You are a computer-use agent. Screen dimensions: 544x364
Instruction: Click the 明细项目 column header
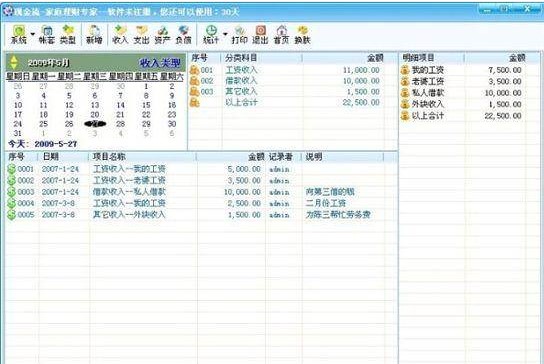pyautogui.click(x=419, y=58)
